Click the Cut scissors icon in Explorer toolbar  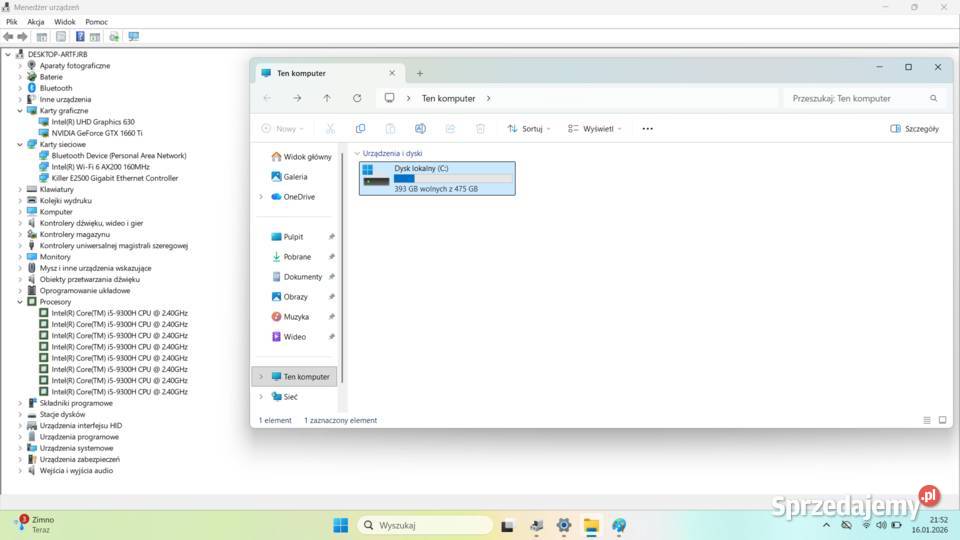point(330,129)
